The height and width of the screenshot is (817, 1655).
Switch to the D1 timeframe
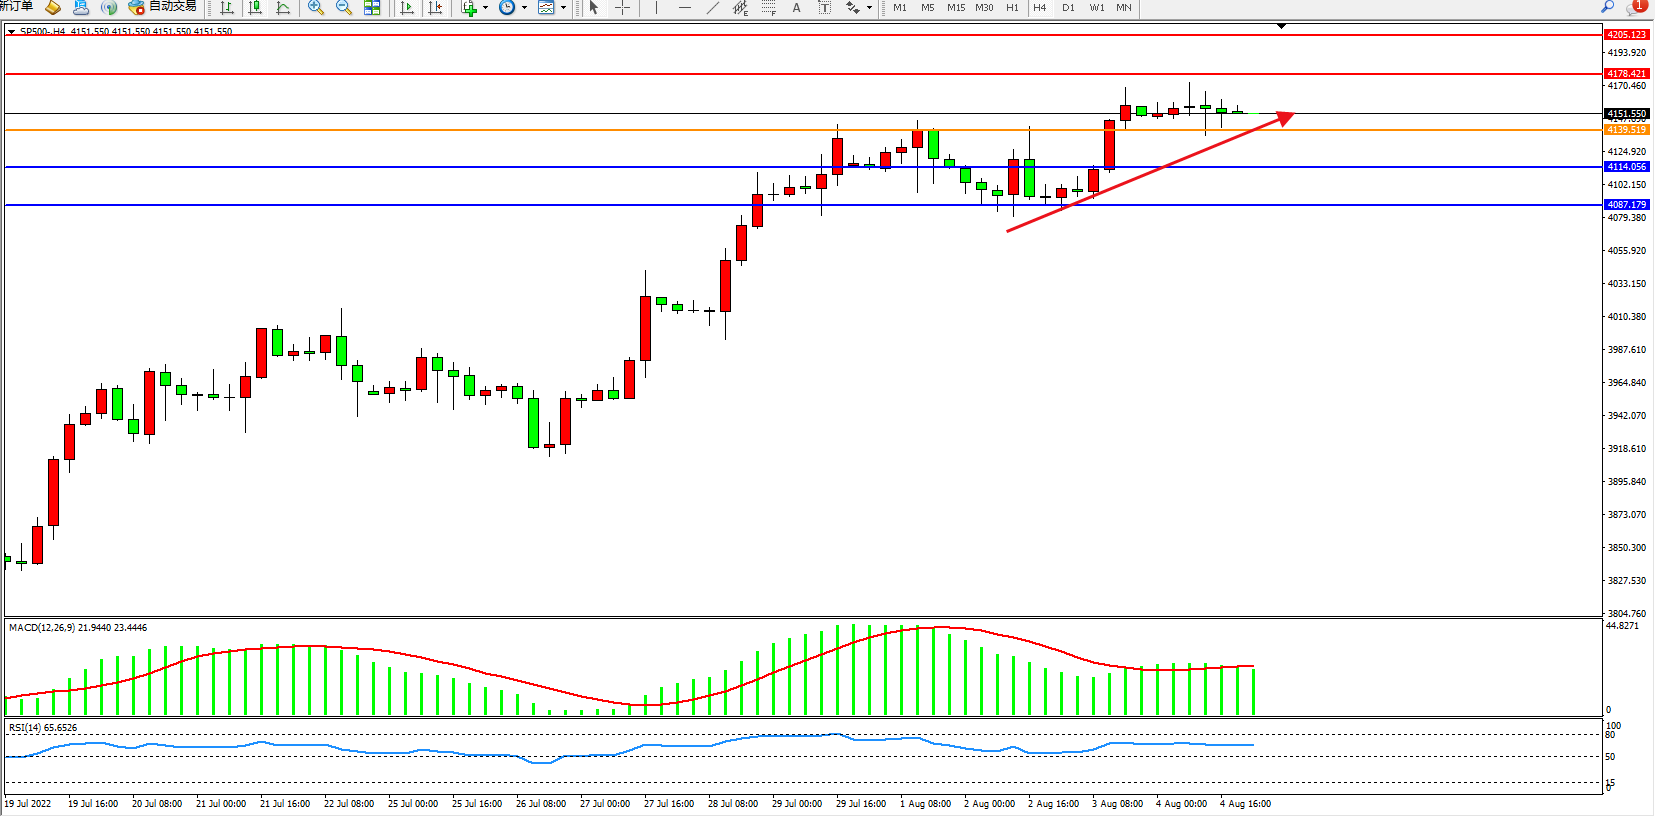pos(1068,8)
